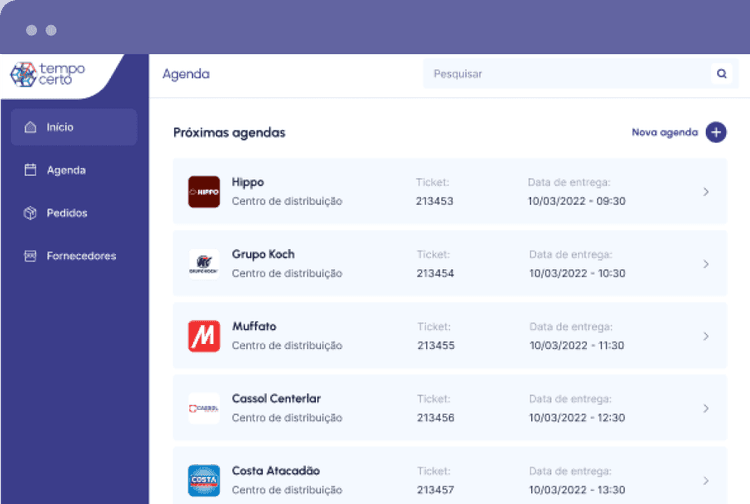Expand the Costa Atacadão row chevron
The image size is (750, 504).
(x=706, y=481)
